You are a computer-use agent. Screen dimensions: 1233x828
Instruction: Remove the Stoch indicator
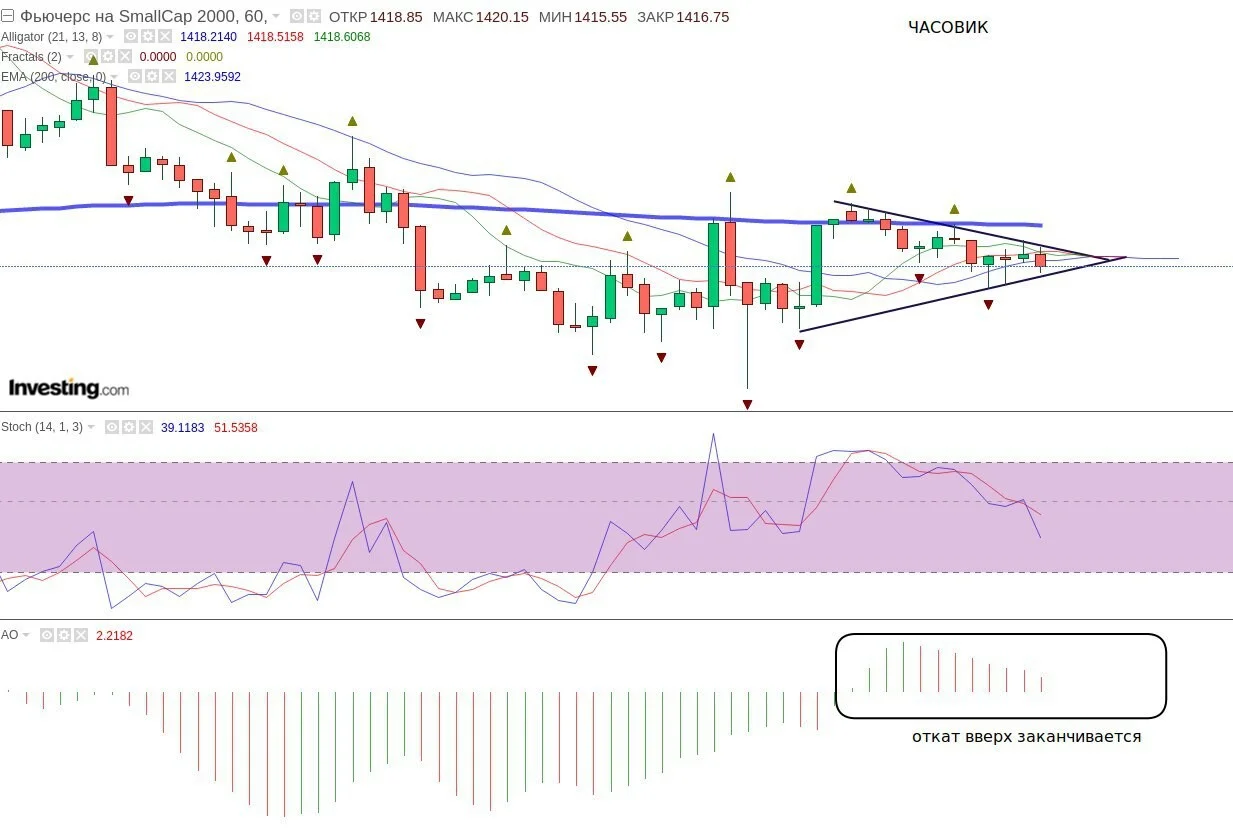tap(146, 427)
